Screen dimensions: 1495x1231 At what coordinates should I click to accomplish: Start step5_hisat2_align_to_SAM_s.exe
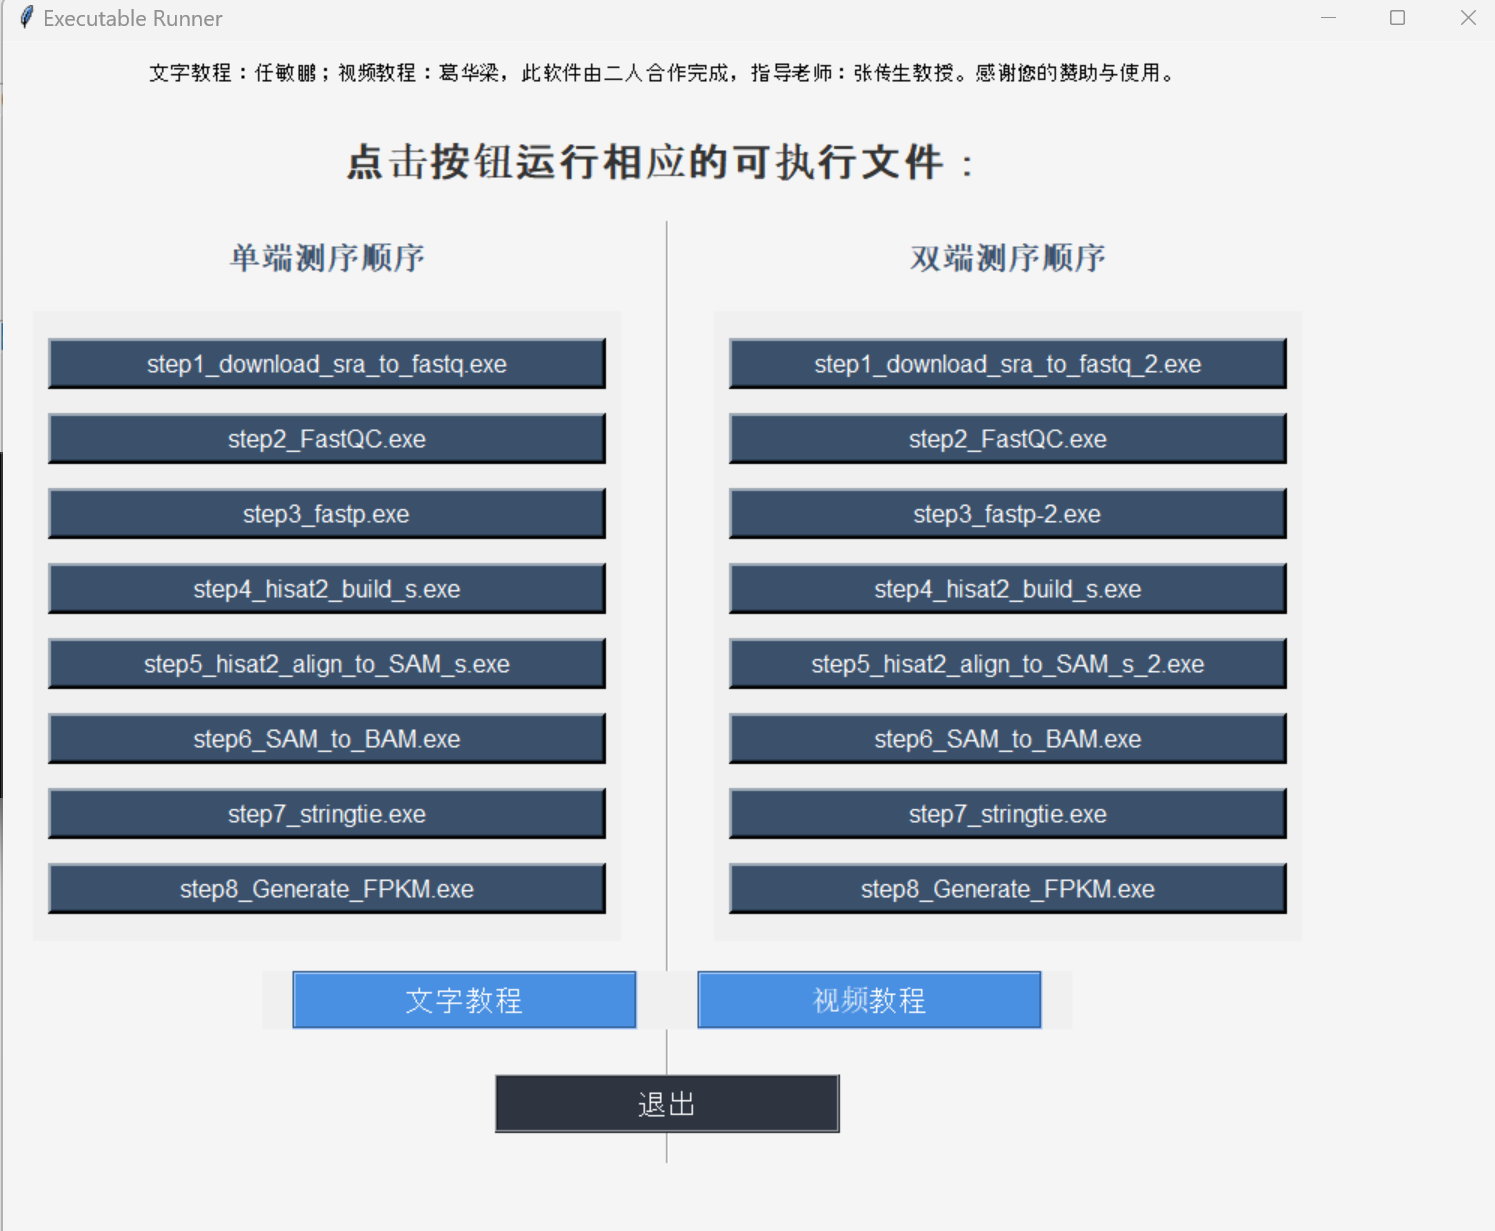click(326, 664)
